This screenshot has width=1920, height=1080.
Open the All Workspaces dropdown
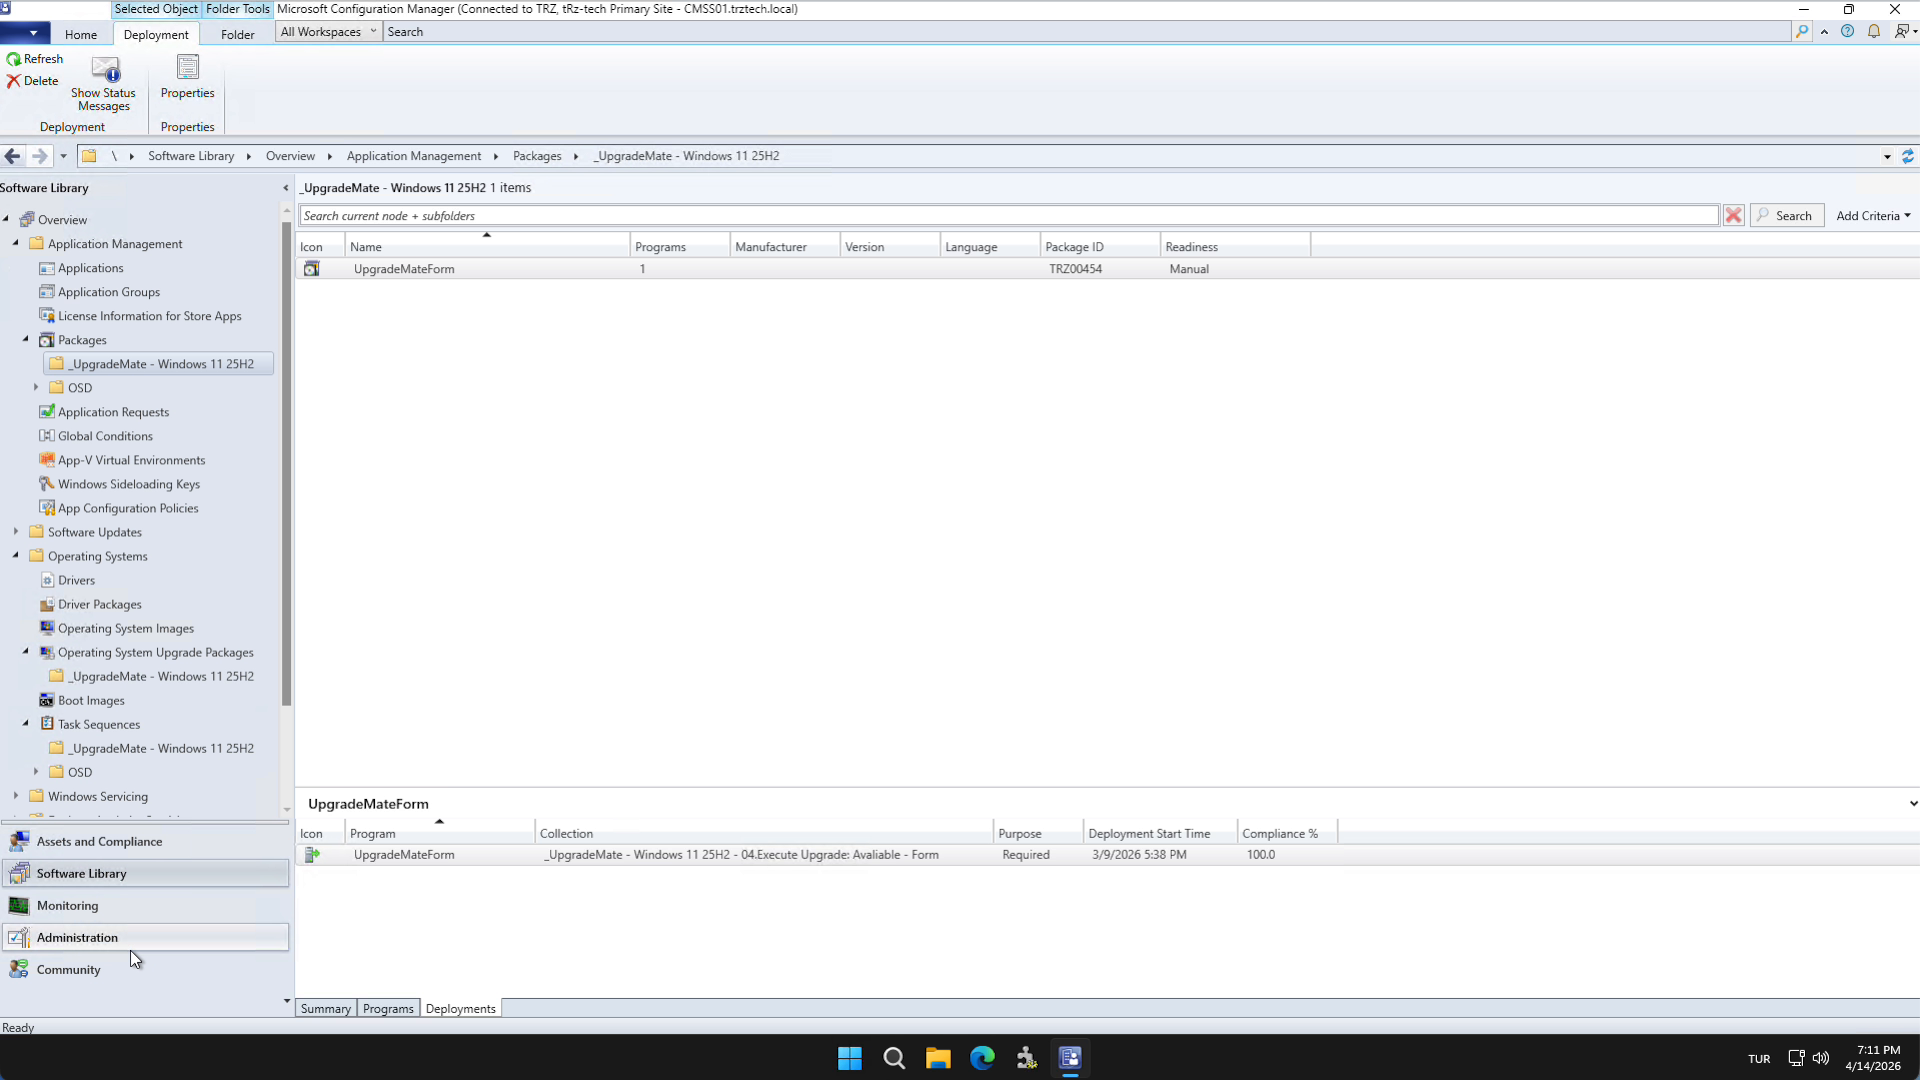click(x=328, y=32)
